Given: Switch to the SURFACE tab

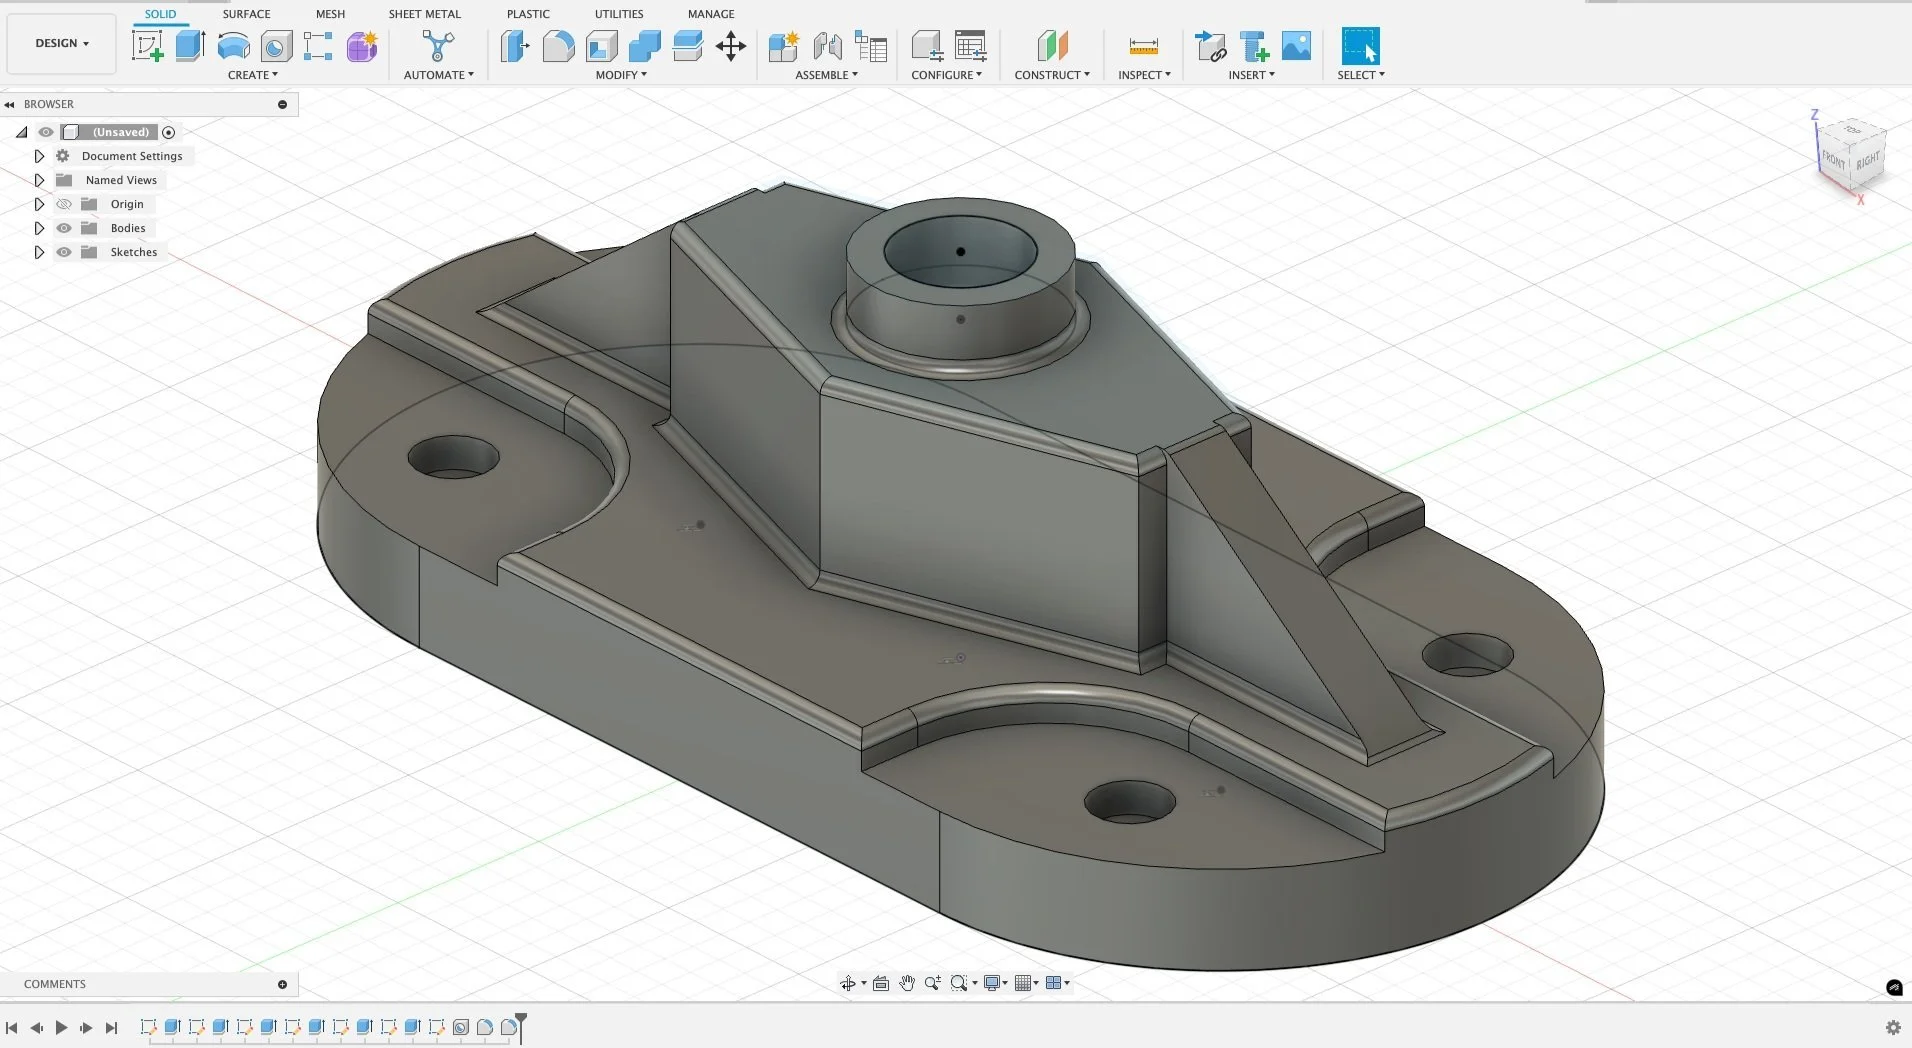Looking at the screenshot, I should pyautogui.click(x=246, y=14).
